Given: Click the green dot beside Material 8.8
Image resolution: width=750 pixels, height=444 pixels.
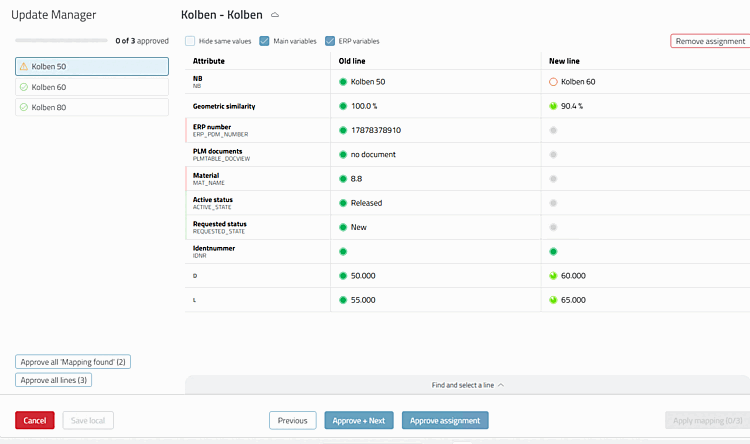Looking at the screenshot, I should (x=342, y=179).
